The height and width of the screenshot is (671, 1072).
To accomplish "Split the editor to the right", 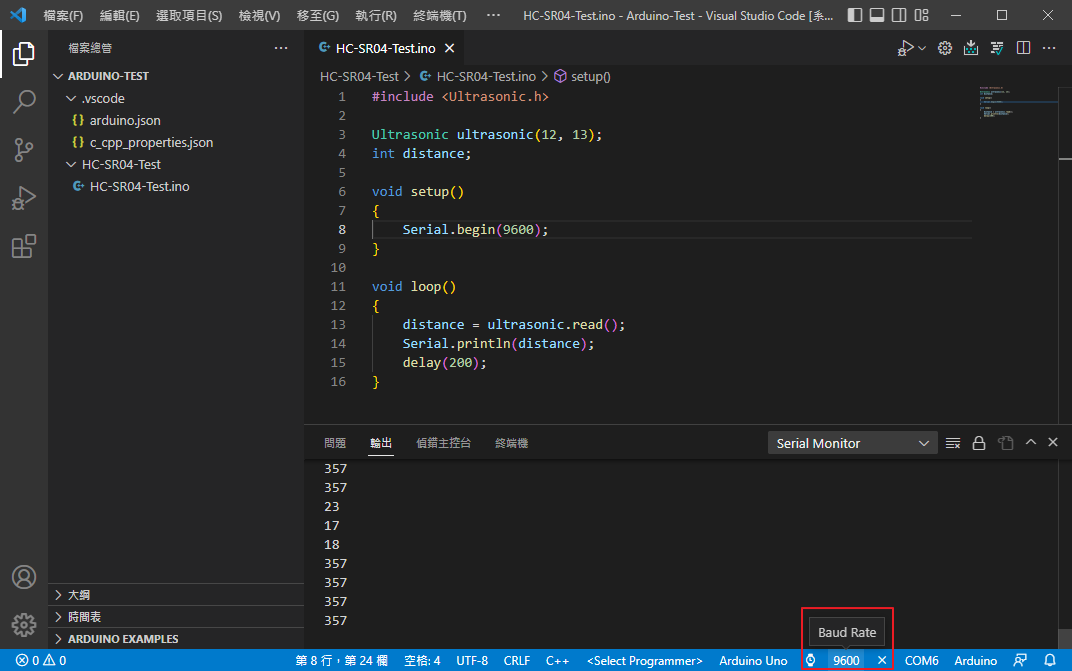I will 1023,48.
